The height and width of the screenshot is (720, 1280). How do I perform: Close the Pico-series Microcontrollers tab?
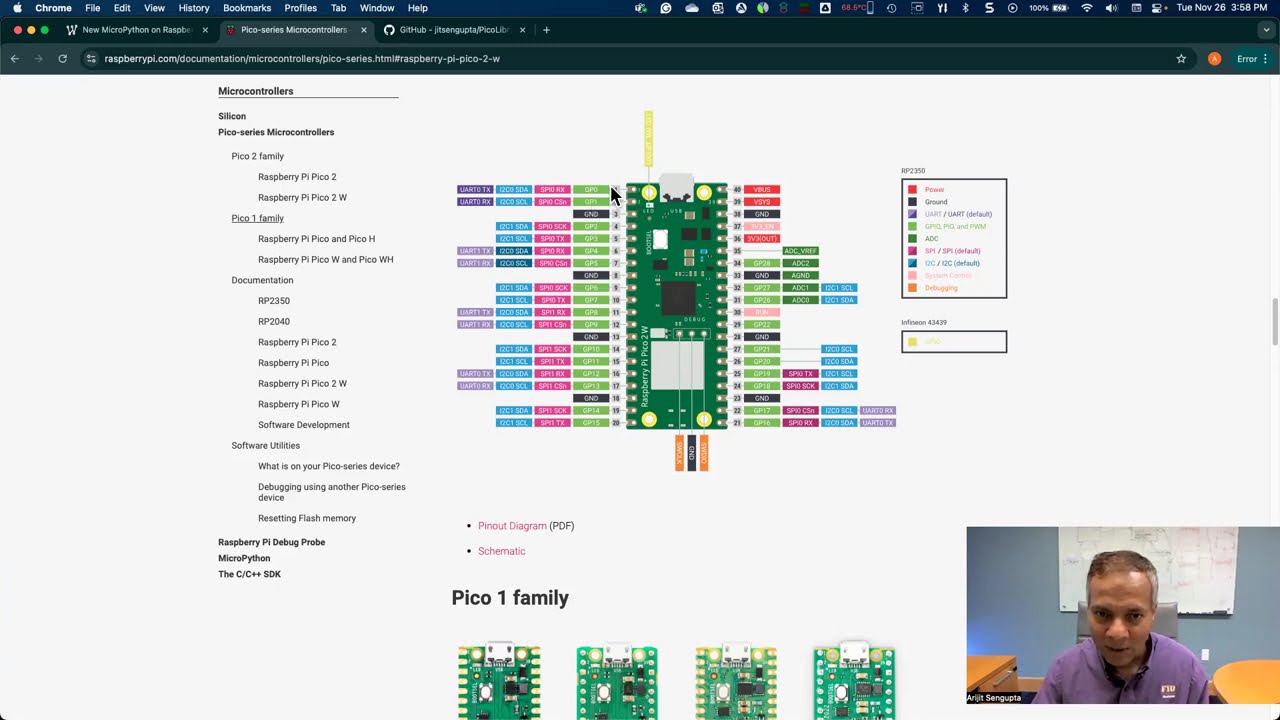click(363, 30)
